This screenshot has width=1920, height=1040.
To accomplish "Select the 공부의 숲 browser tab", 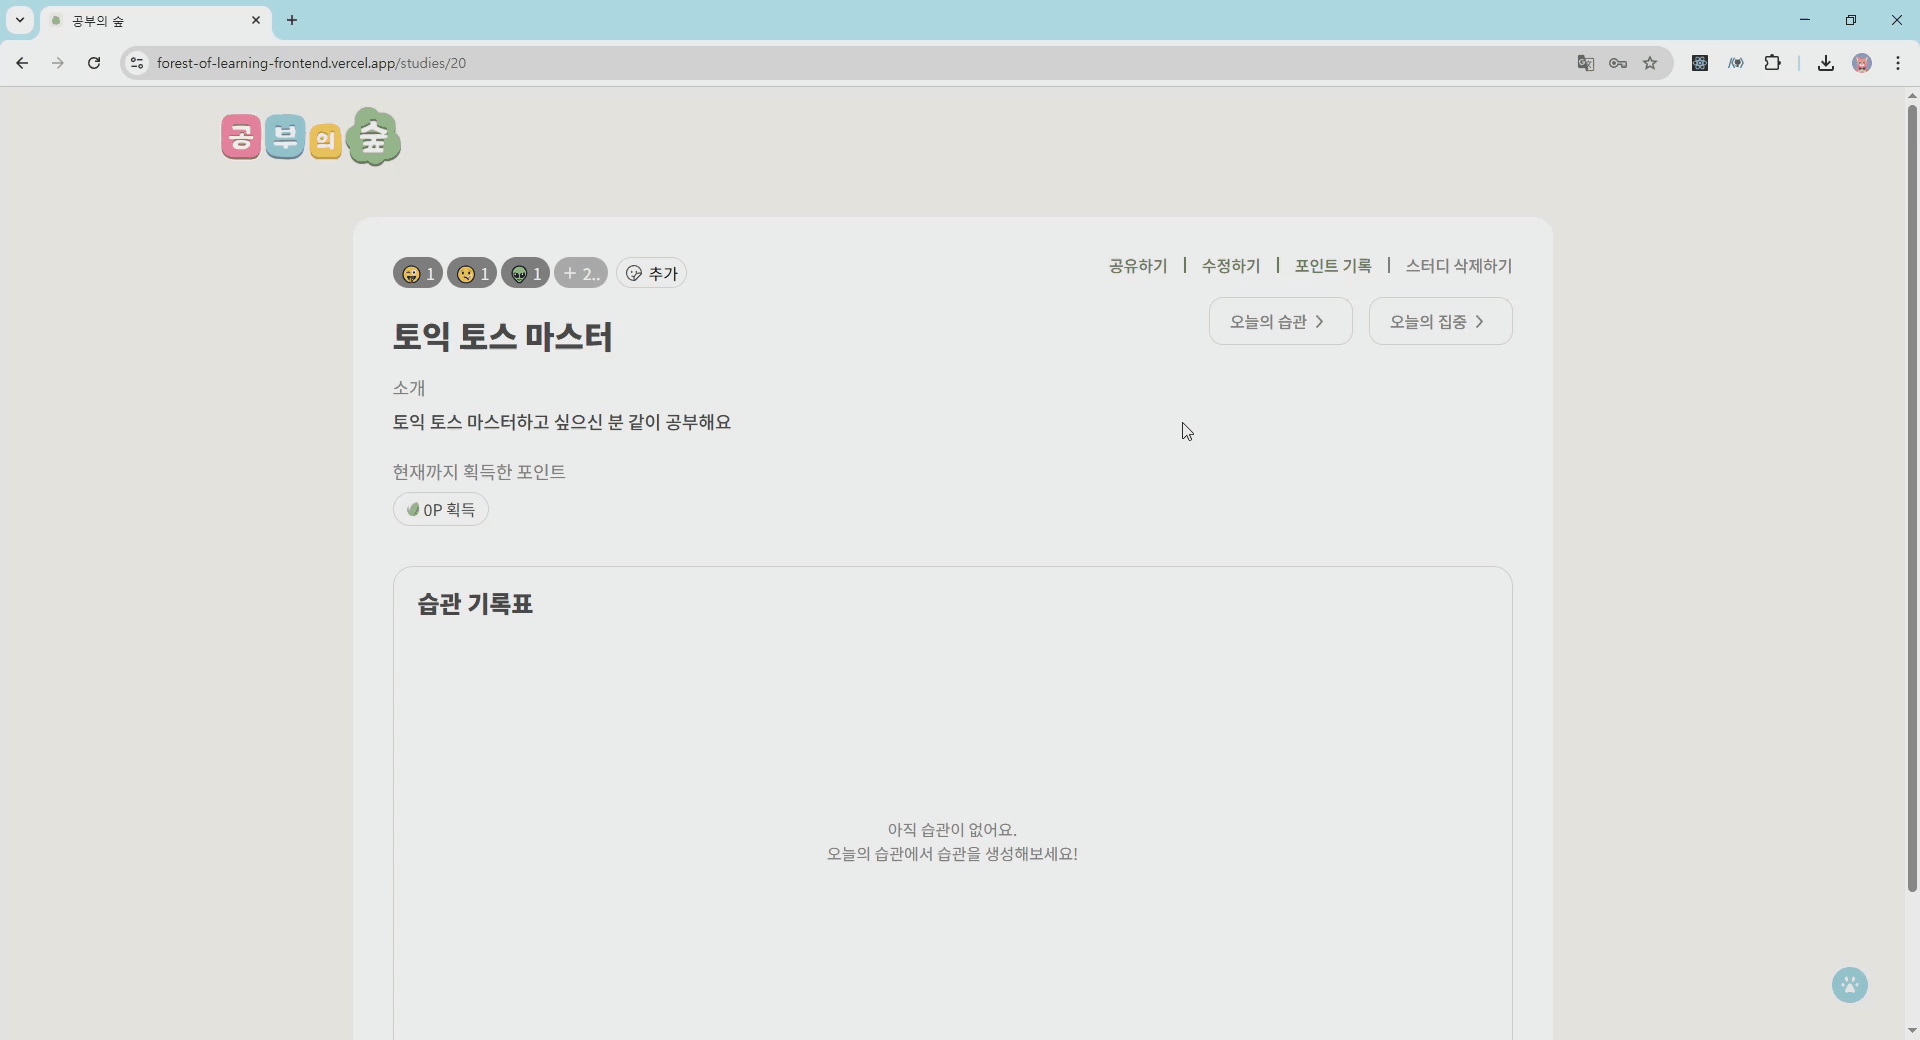I will pos(155,20).
